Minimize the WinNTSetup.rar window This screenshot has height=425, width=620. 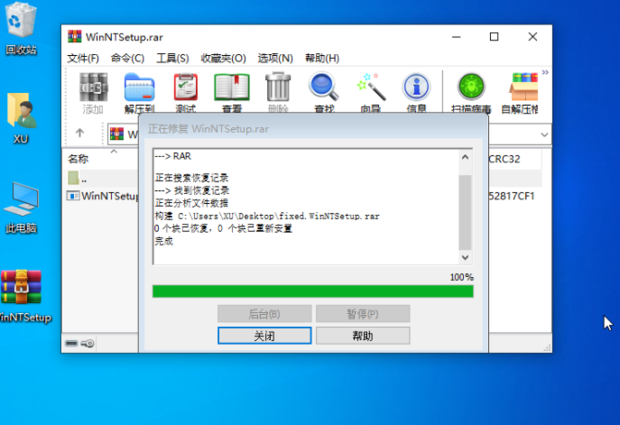[456, 37]
